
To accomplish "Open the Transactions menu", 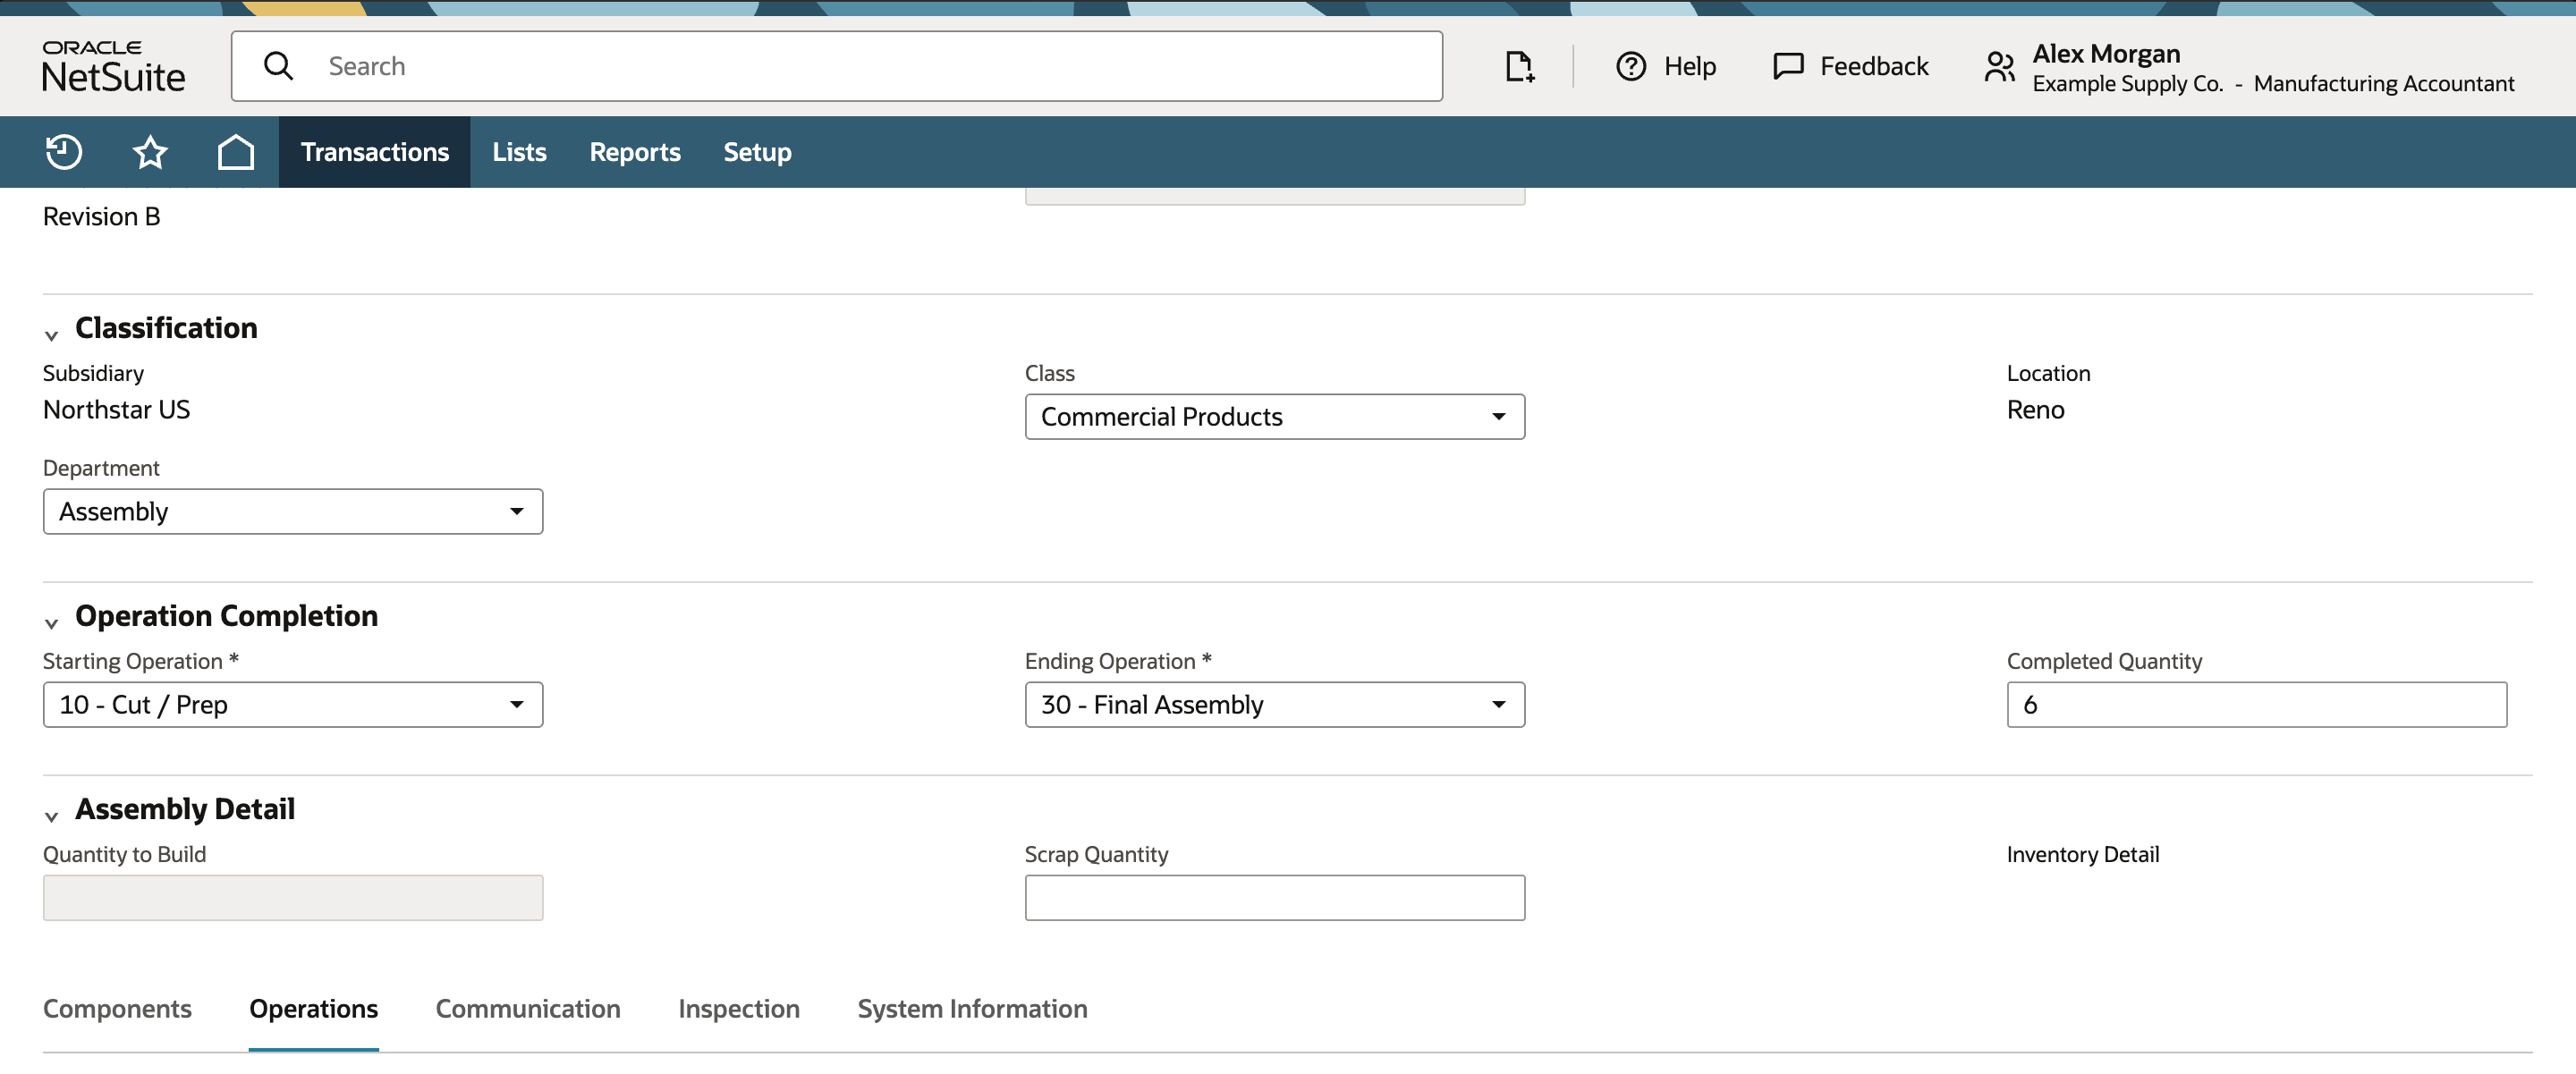I will click(x=375, y=152).
